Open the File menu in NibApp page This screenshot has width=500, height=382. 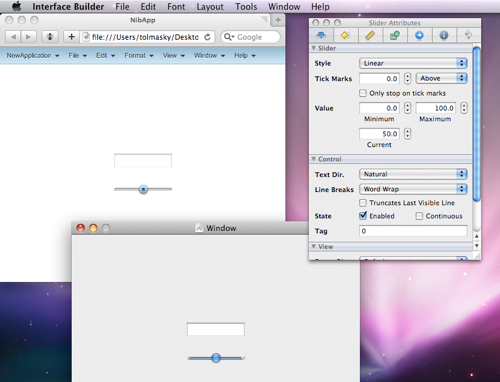(78, 55)
